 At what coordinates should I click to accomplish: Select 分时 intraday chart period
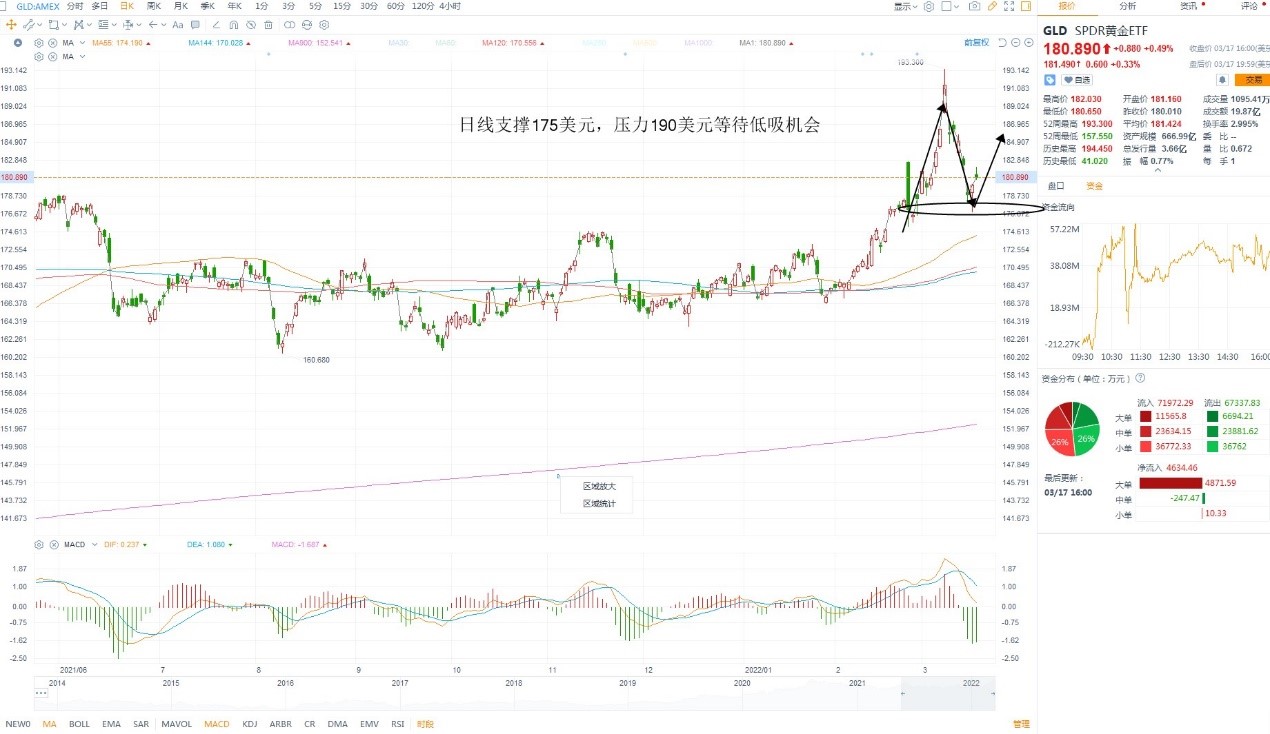click(x=75, y=6)
